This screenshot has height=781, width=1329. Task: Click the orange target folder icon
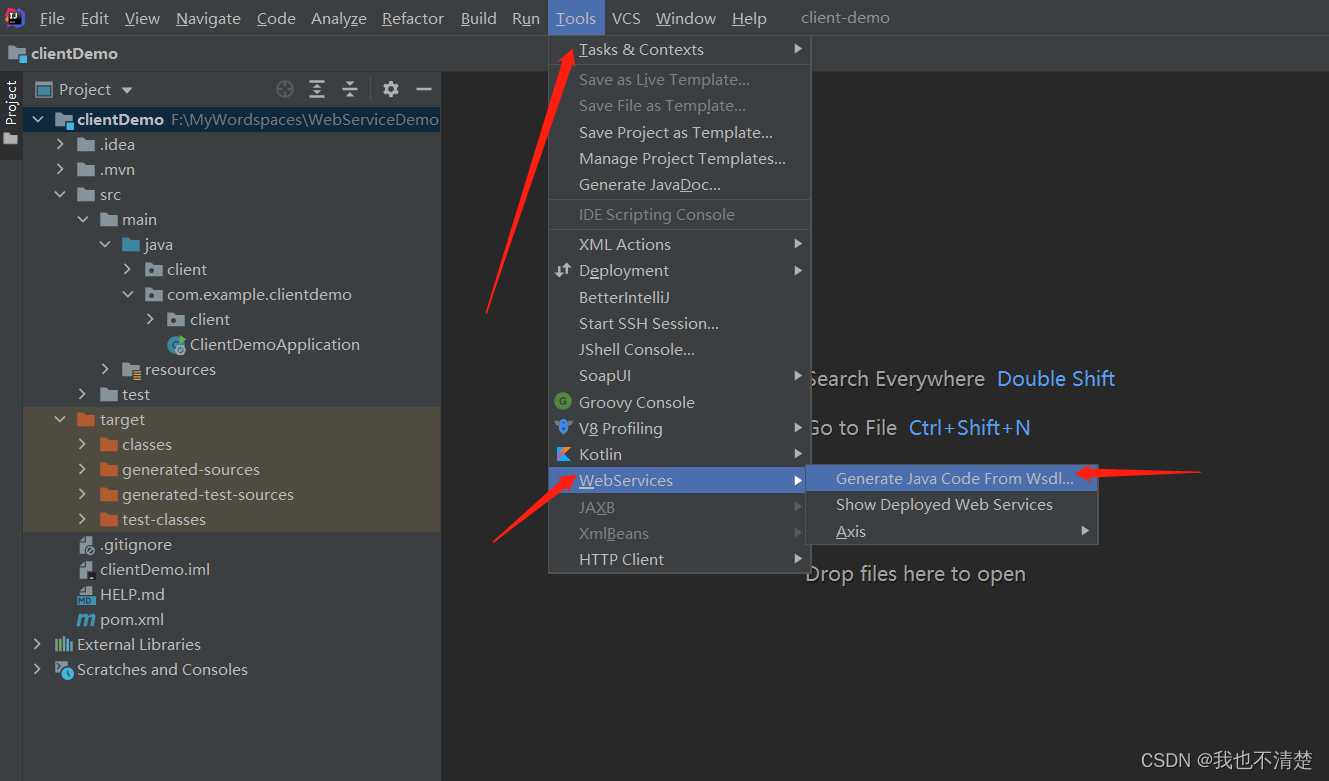pos(86,420)
